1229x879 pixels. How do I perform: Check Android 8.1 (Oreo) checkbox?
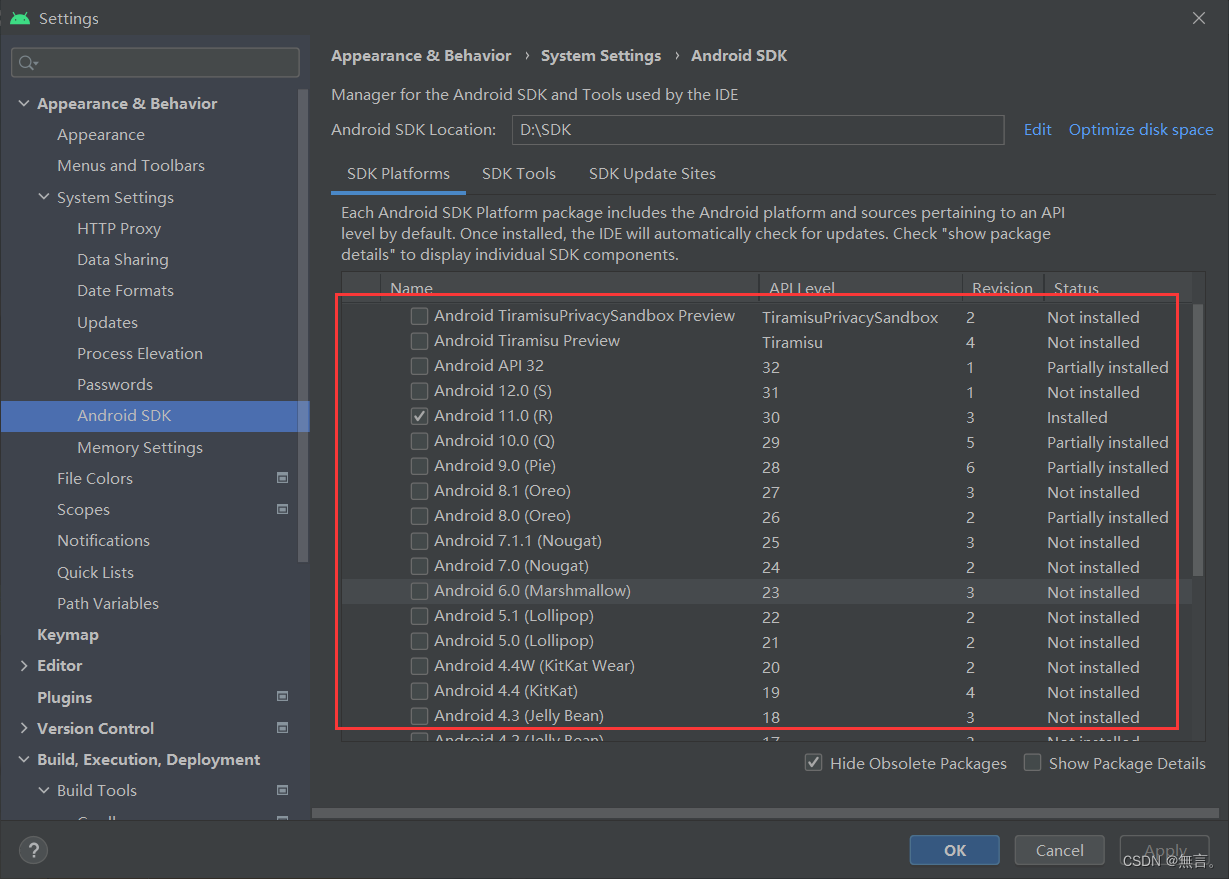click(x=420, y=491)
